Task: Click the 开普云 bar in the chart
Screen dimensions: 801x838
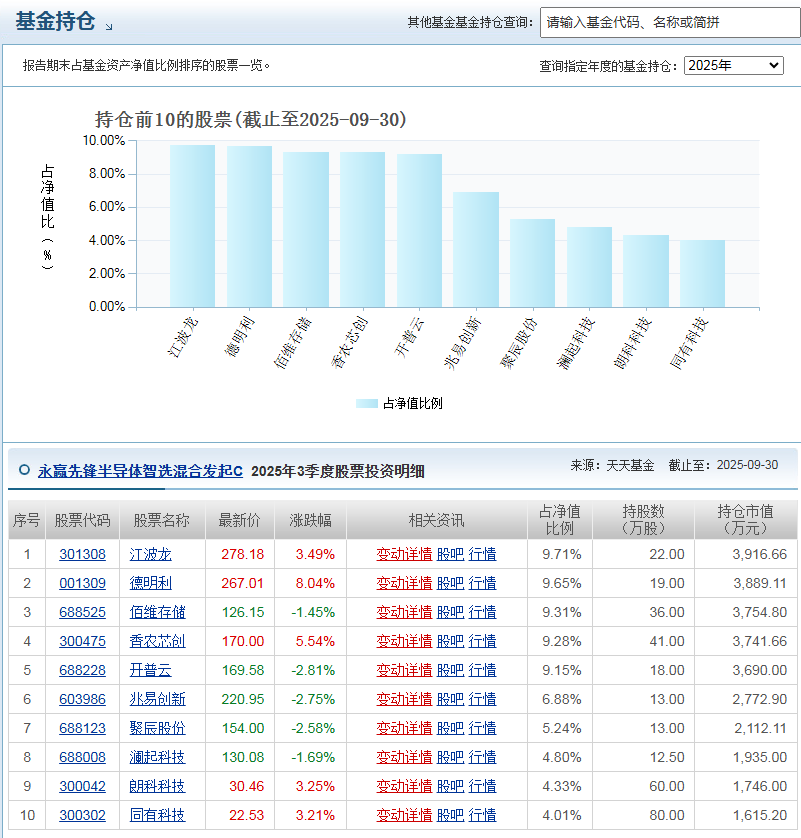Action: [x=419, y=231]
